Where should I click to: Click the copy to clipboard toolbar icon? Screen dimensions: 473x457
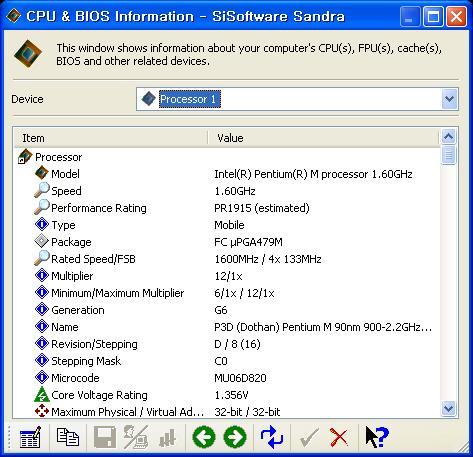(68, 437)
